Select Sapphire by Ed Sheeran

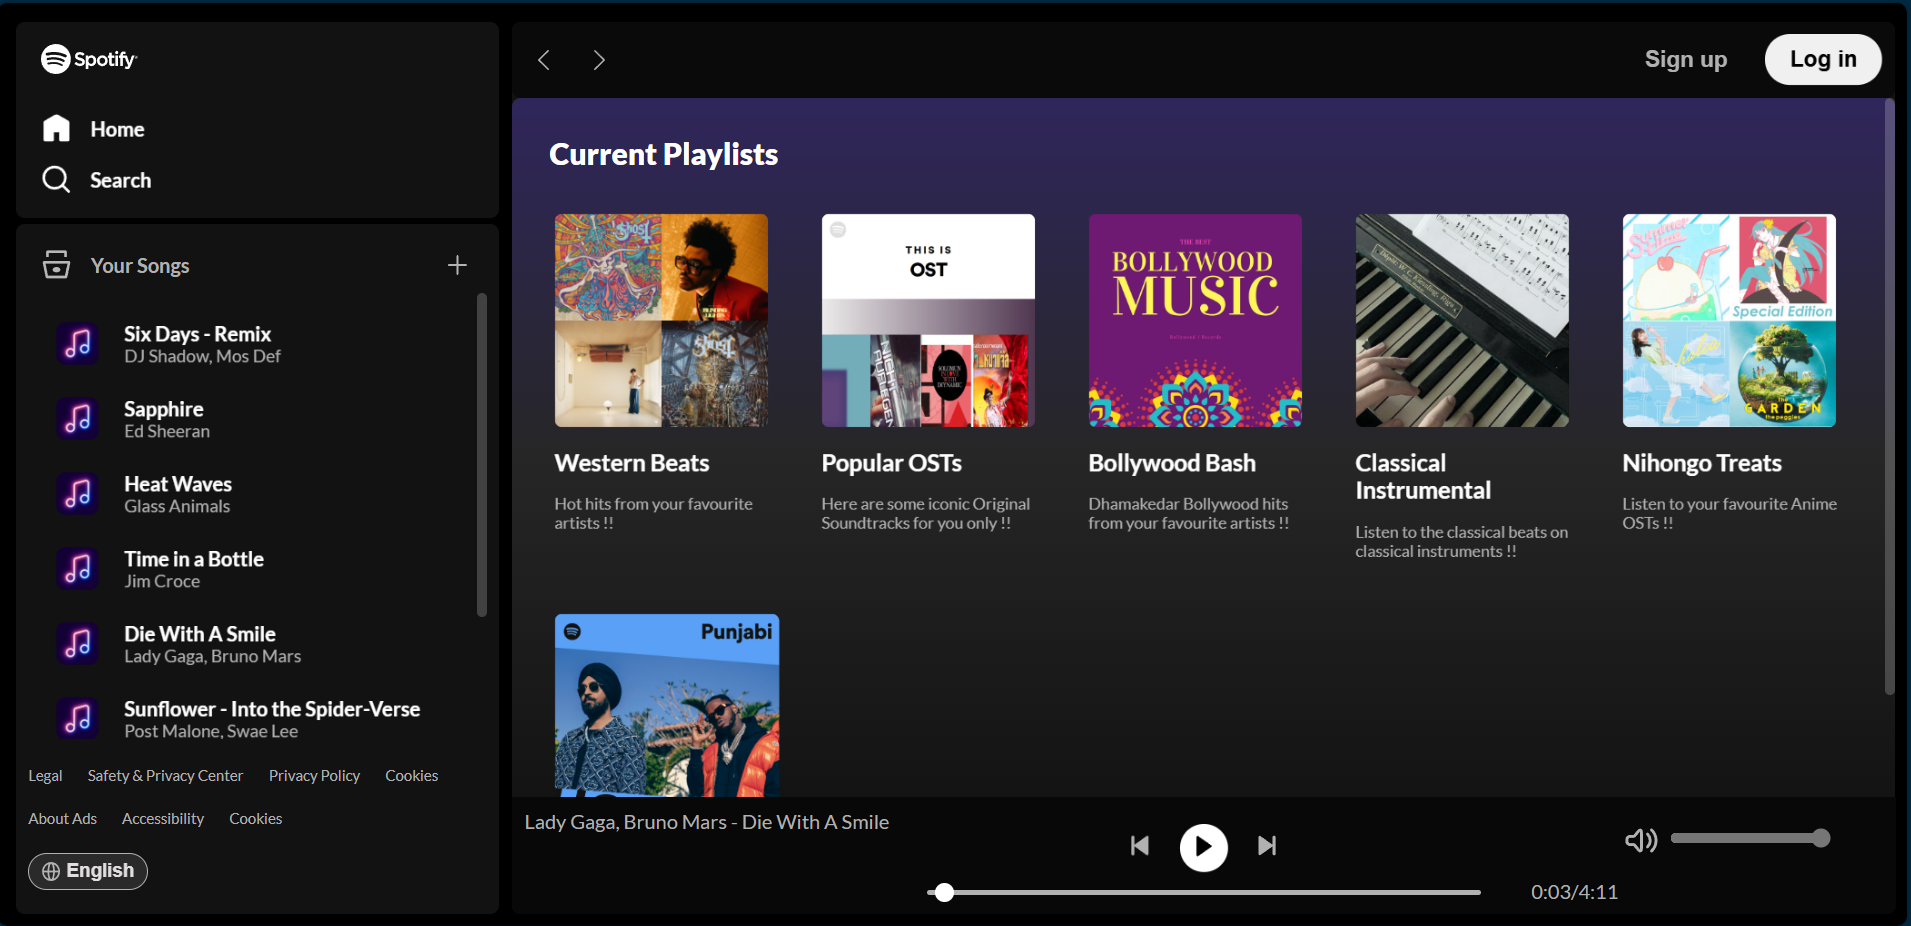tap(163, 409)
